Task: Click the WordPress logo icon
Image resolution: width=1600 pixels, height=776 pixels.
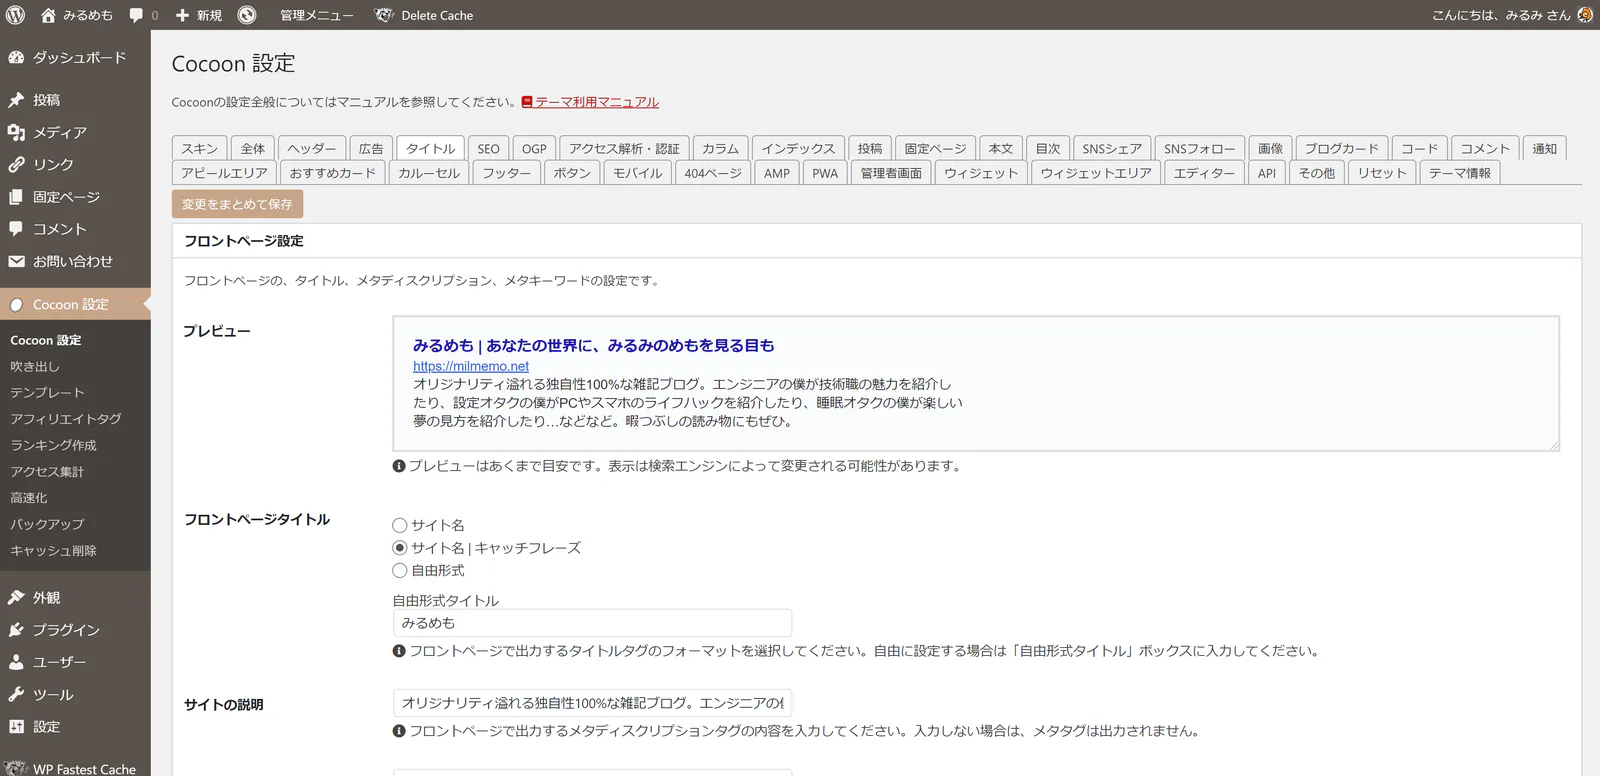Action: tap(15, 15)
